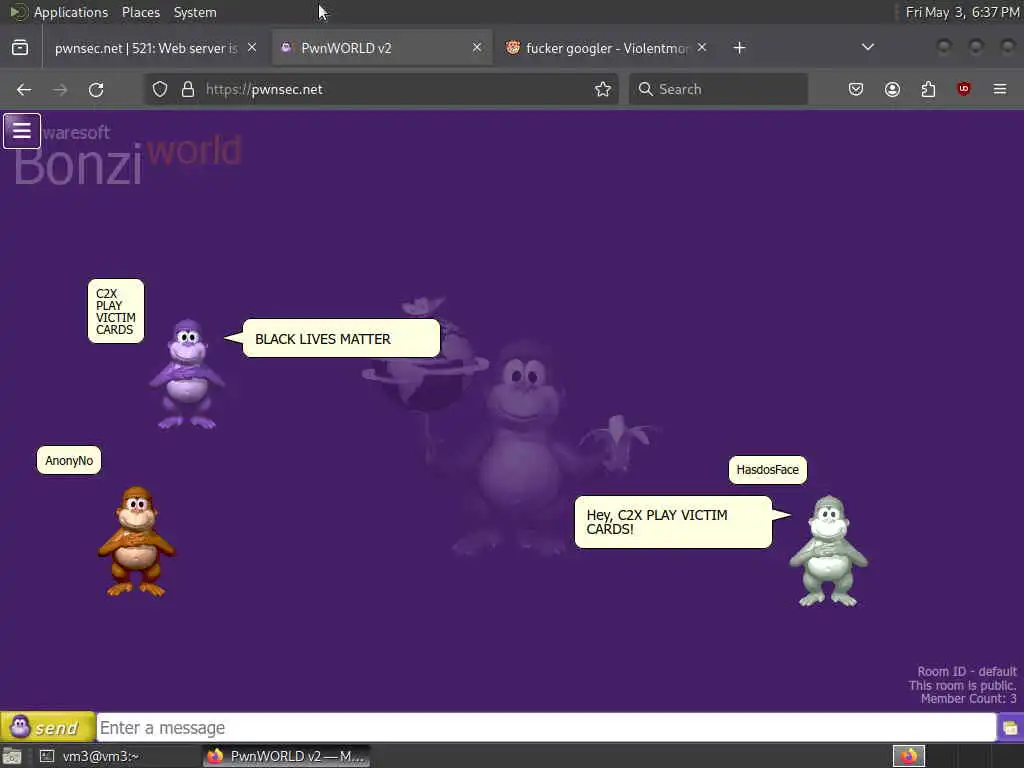Click the BLACK LIVES MATTER speech bubble
The image size is (1024, 768).
click(341, 338)
